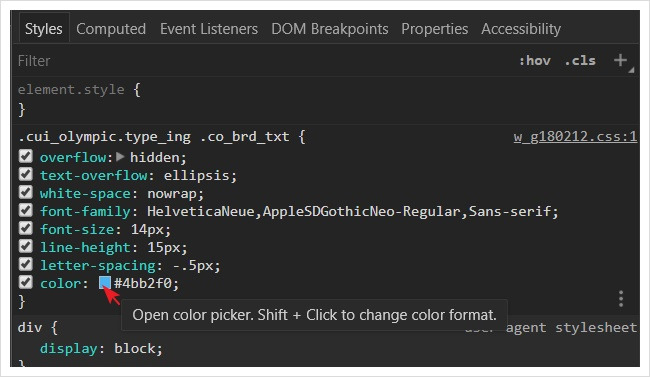The width and height of the screenshot is (650, 377).
Task: Uncheck the overflow property checkbox
Action: [26, 156]
